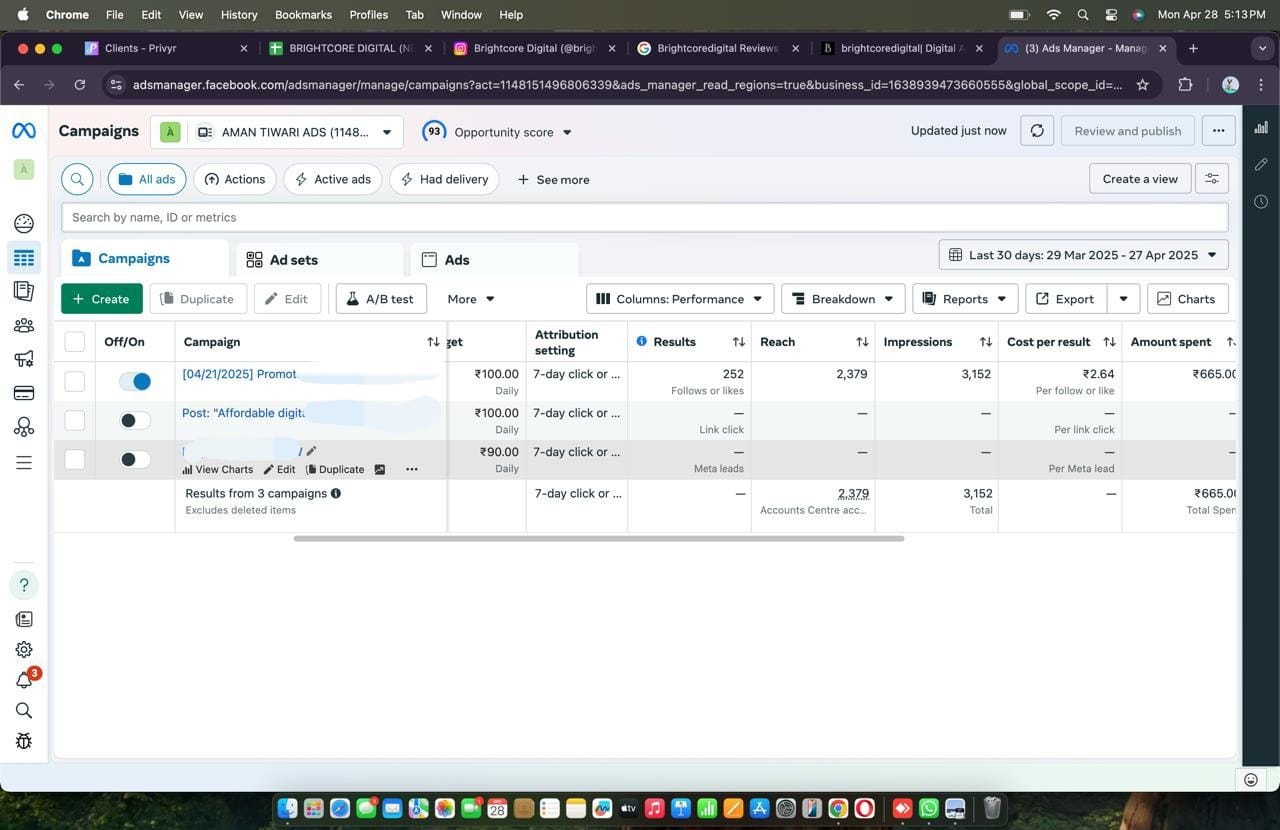Click the row three-dot more options icon
Viewport: 1280px width, 830px height.
[411, 469]
